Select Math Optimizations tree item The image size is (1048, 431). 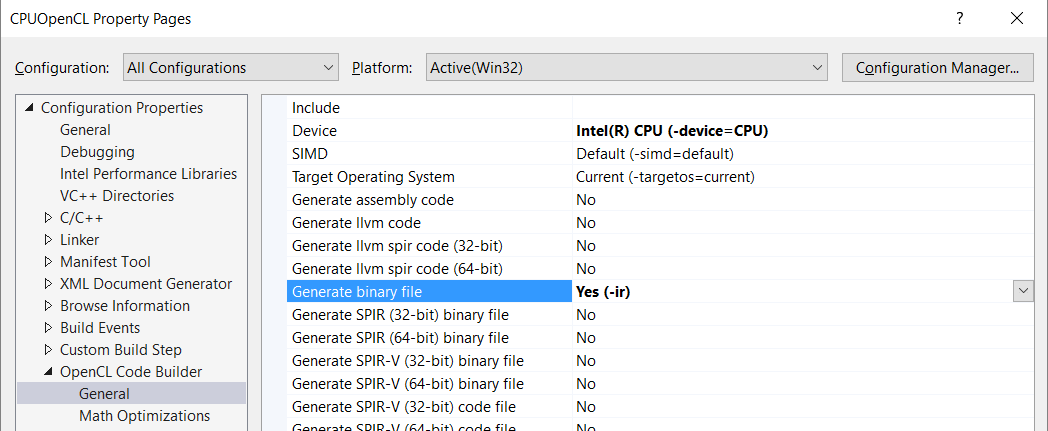point(144,416)
